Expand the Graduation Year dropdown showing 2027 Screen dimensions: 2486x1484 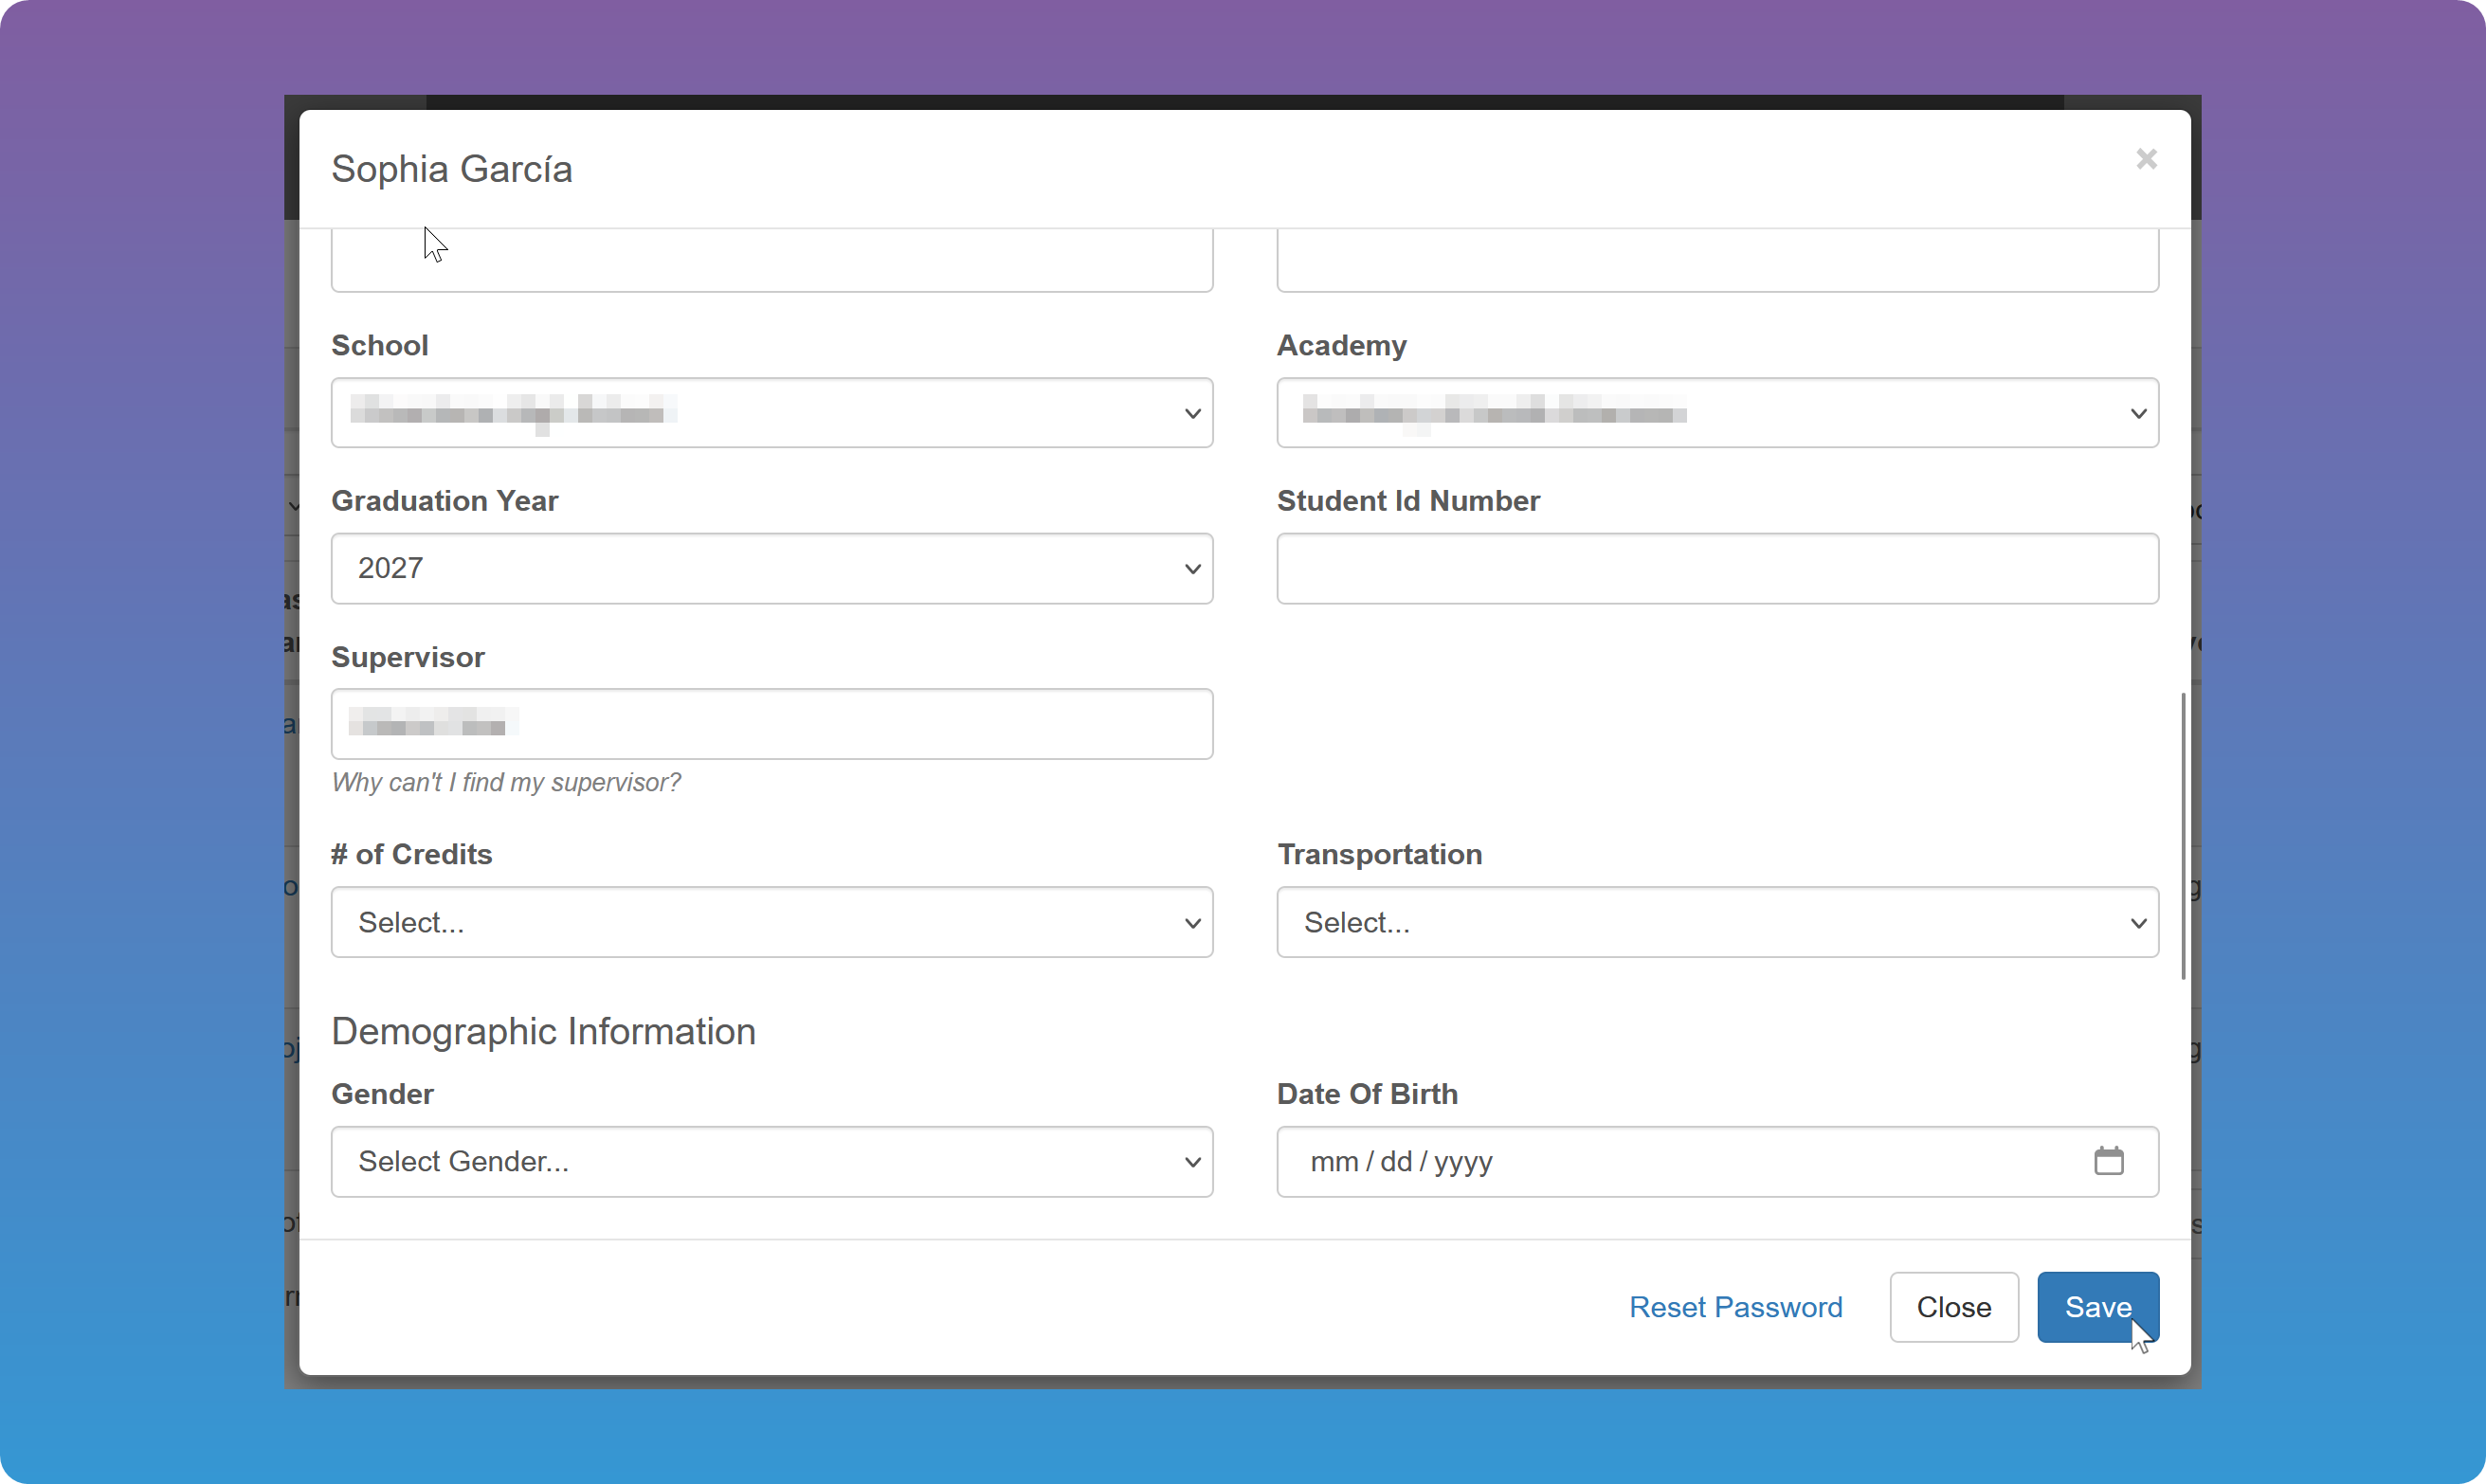click(772, 568)
